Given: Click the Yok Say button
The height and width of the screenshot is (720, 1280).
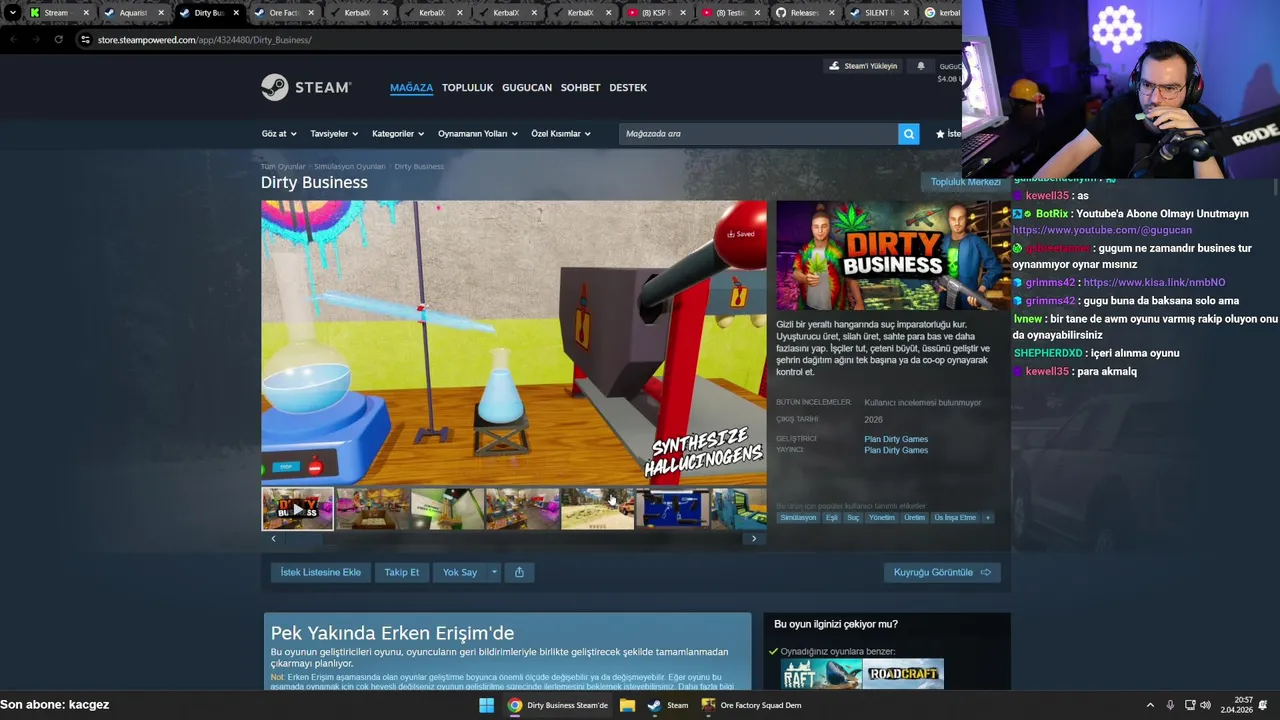Looking at the screenshot, I should [x=460, y=572].
